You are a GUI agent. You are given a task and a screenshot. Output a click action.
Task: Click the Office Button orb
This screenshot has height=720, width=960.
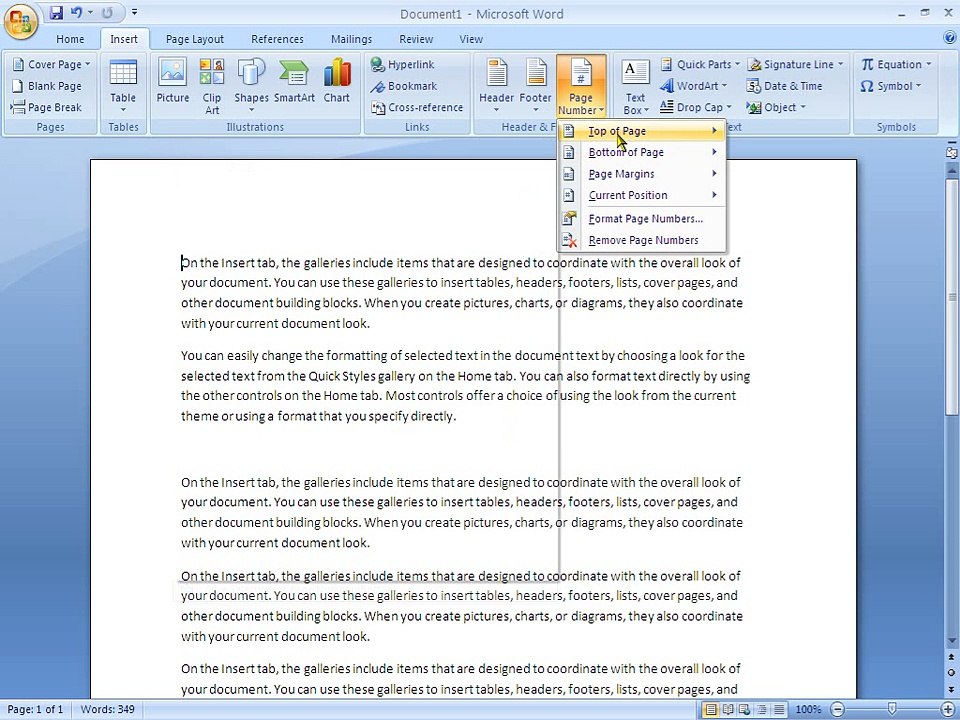pos(21,21)
